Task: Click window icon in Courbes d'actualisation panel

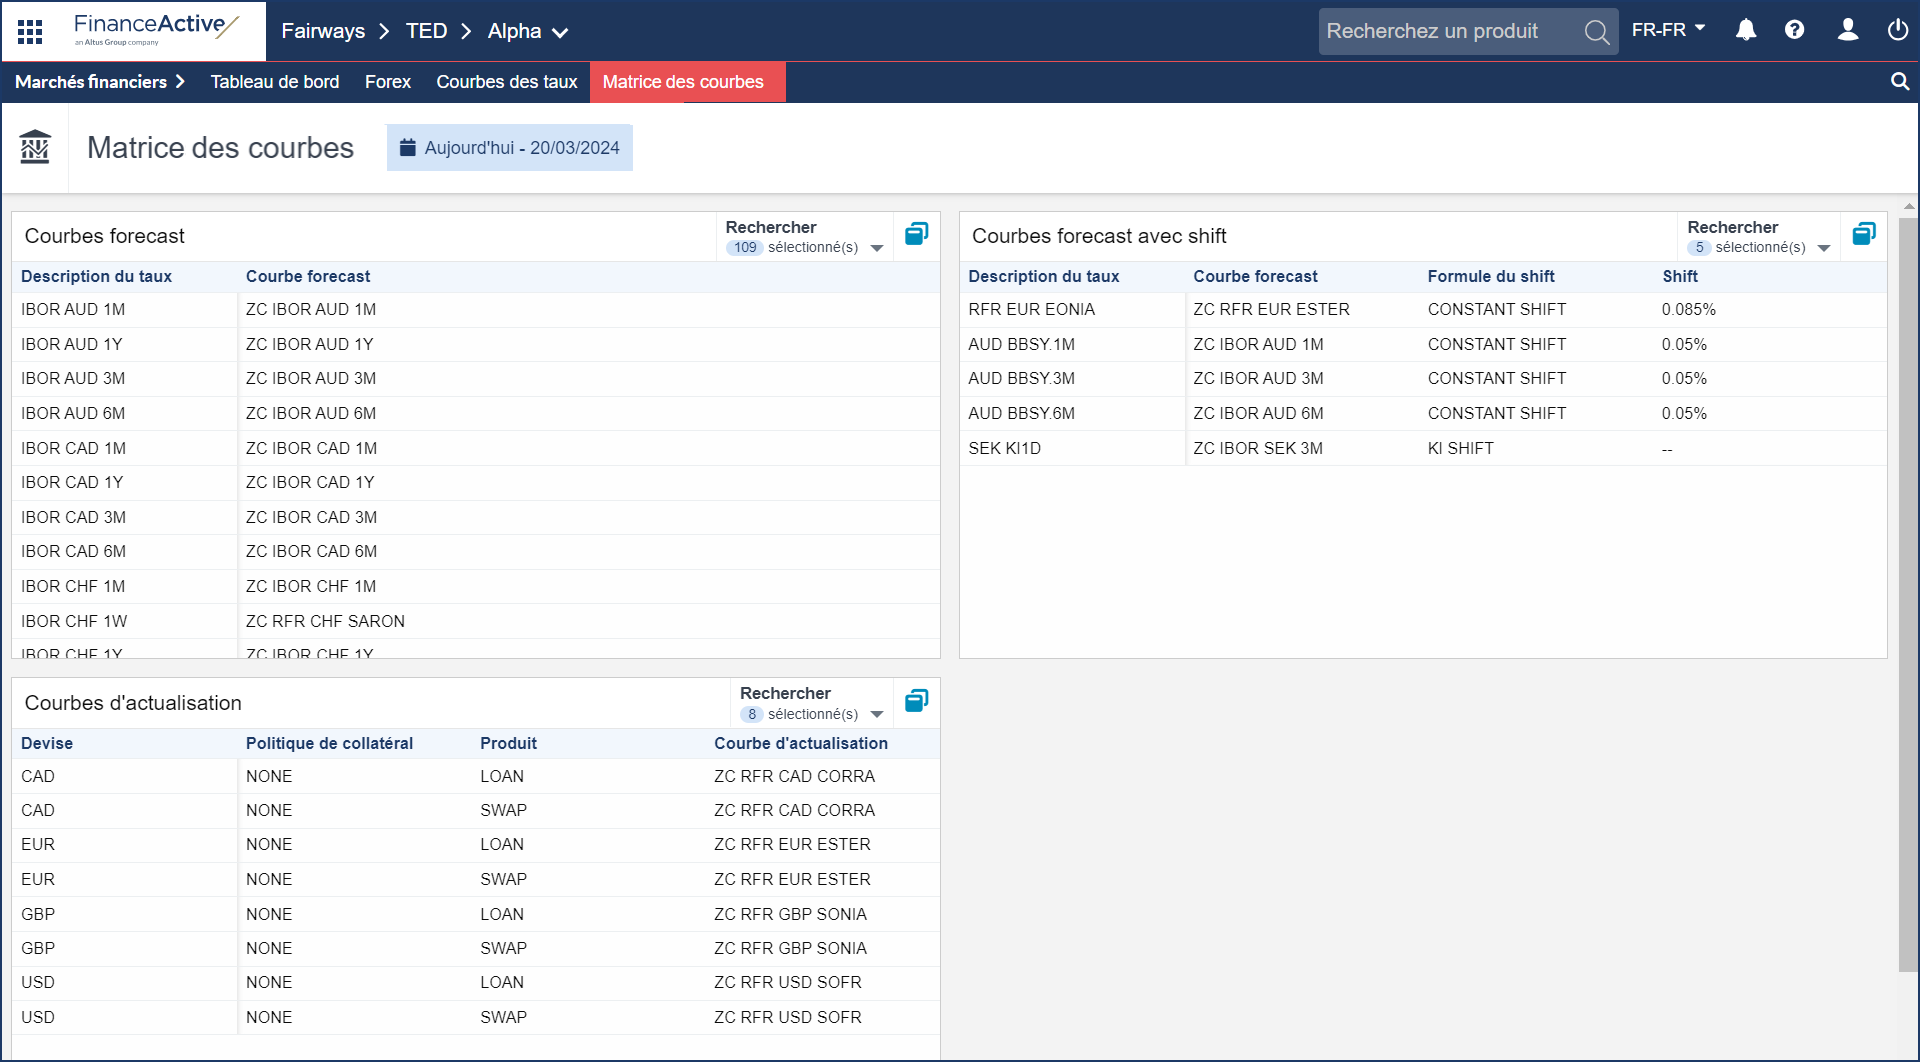Action: point(917,701)
